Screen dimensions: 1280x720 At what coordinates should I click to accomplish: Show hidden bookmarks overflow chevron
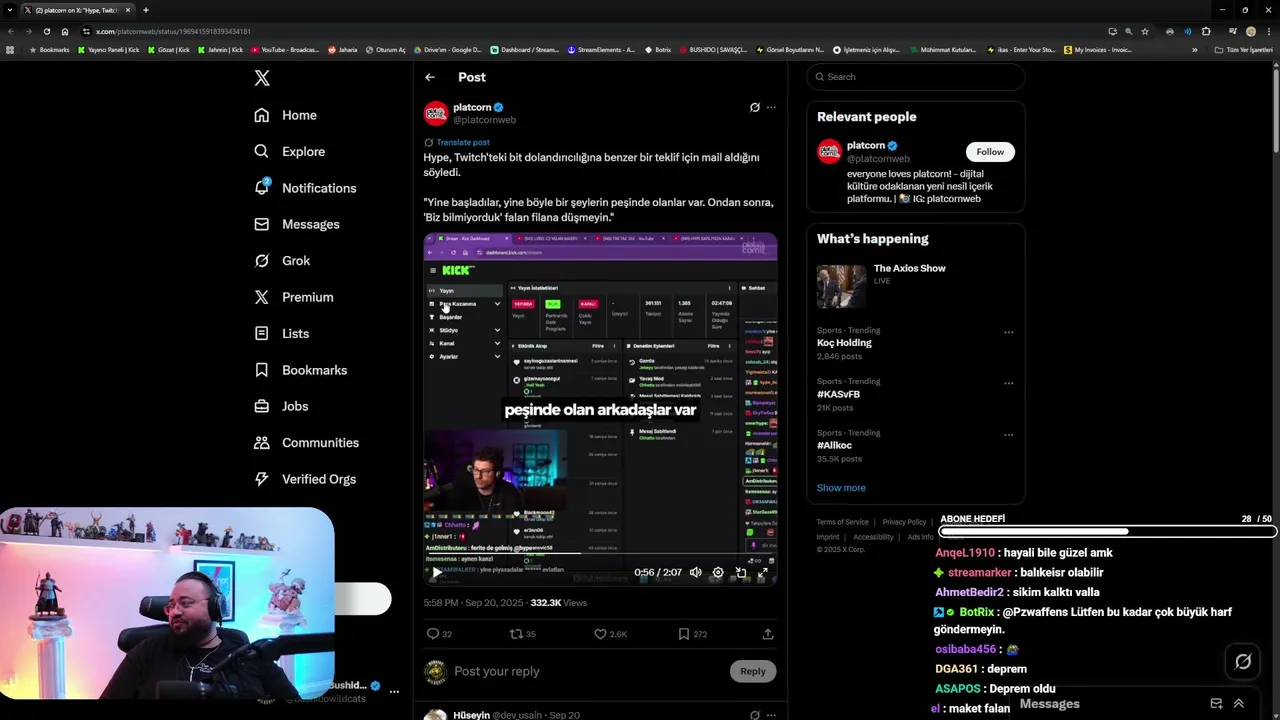click(1194, 49)
